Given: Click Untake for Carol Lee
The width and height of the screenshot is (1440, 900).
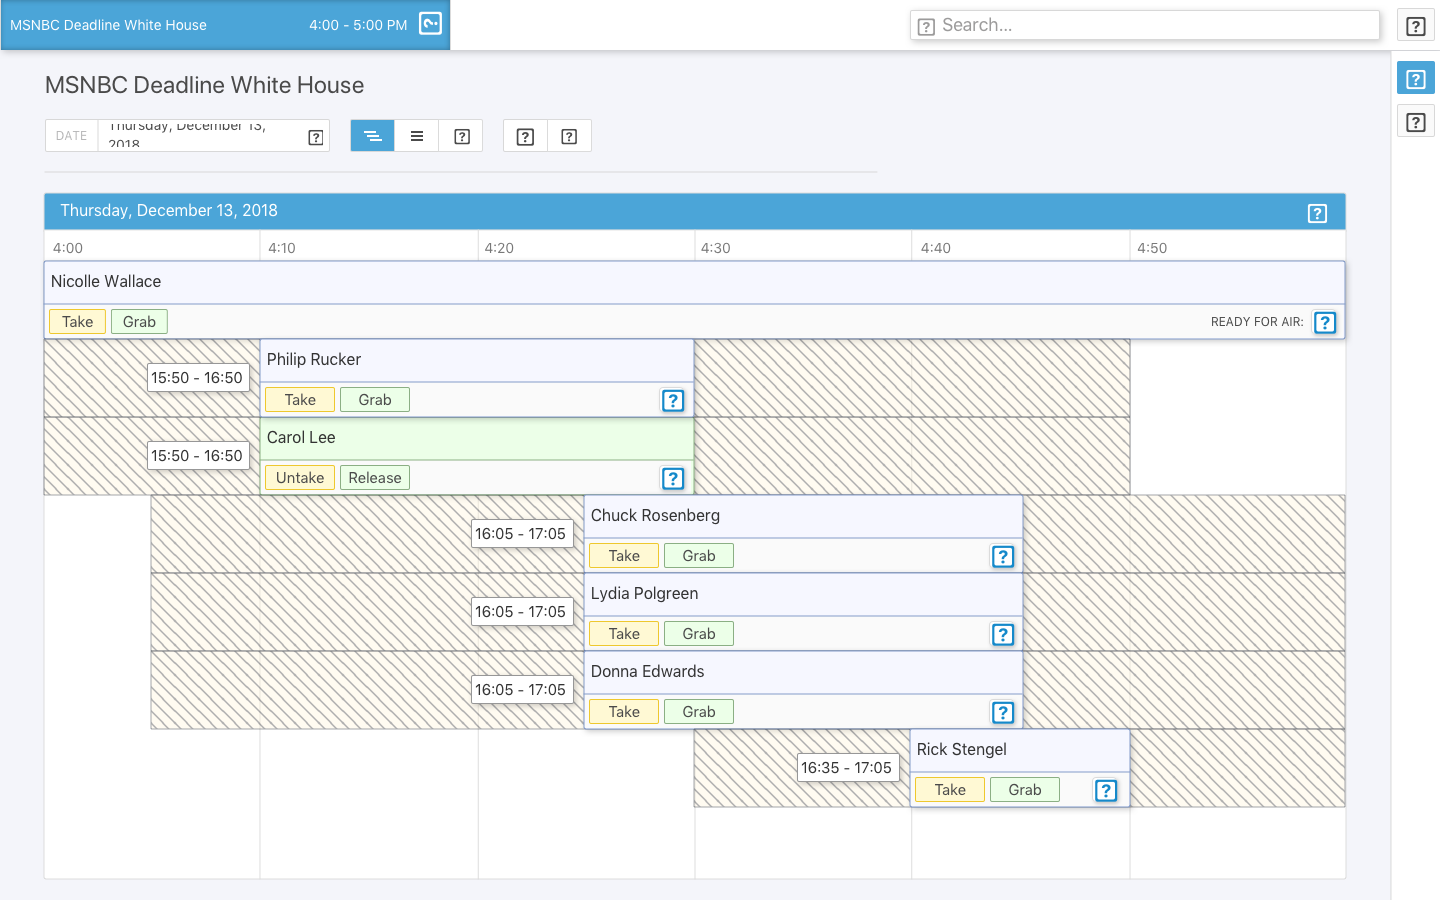Looking at the screenshot, I should point(300,478).
